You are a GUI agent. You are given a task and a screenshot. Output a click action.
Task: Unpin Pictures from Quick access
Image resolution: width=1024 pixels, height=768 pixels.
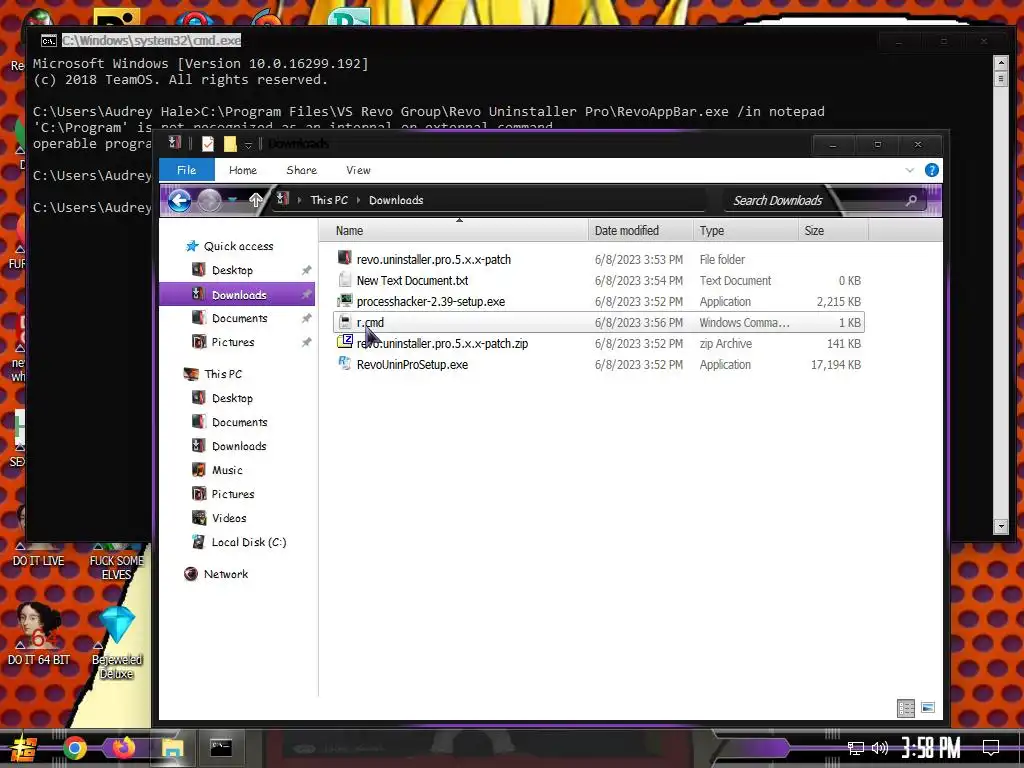[x=306, y=342]
